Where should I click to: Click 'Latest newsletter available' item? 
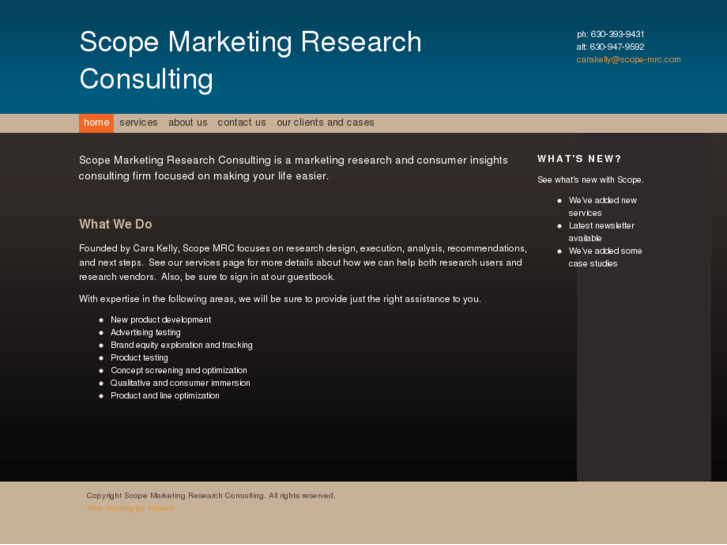tap(601, 232)
